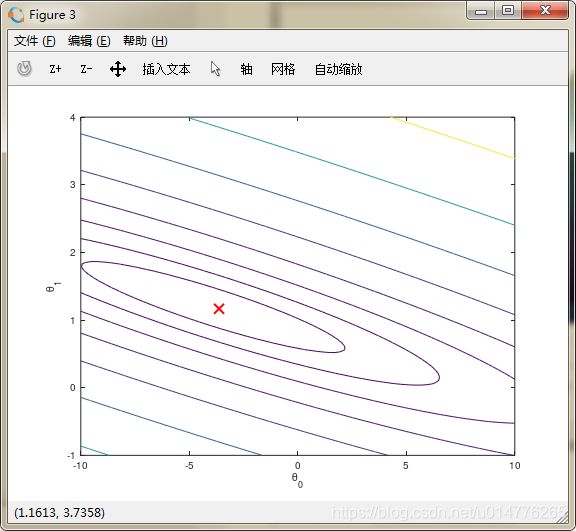The height and width of the screenshot is (531, 576).
Task: Open the 帮助 (H) menu
Action: pos(145,41)
